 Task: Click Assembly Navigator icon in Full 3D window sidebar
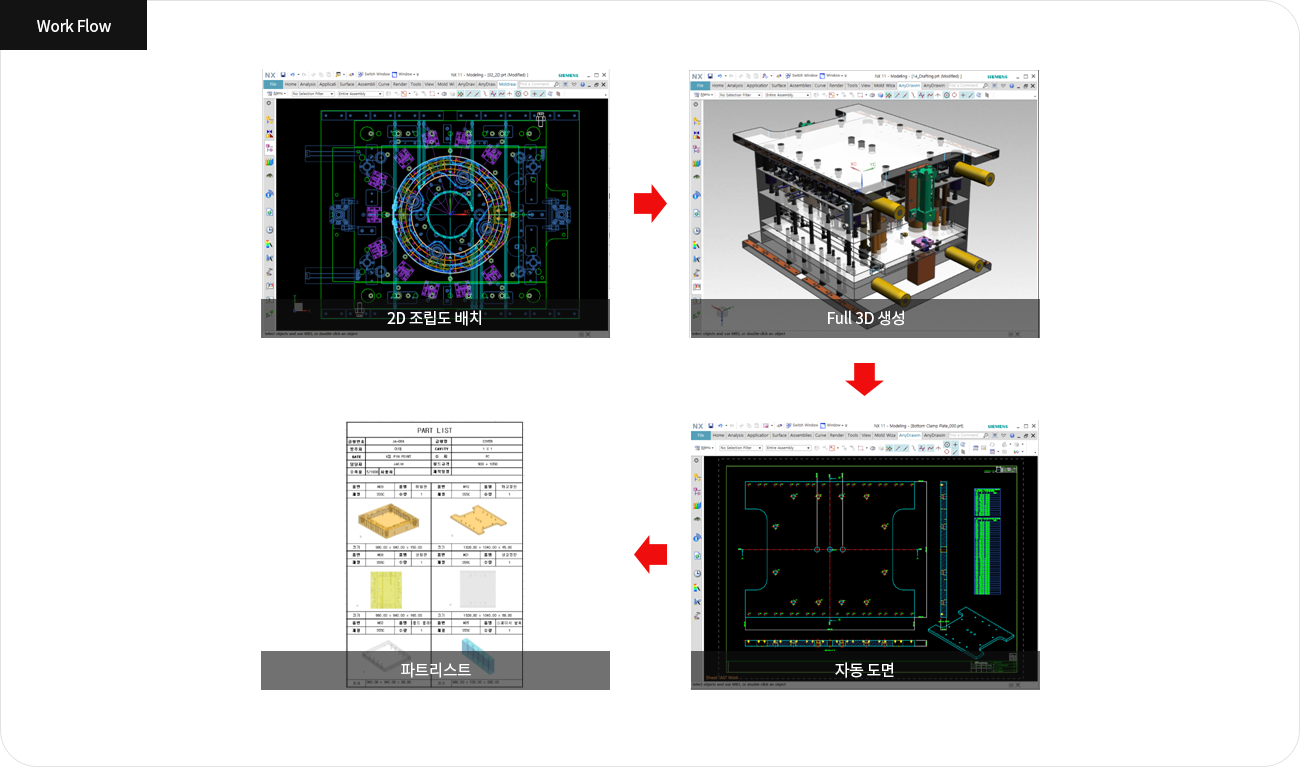click(x=697, y=121)
